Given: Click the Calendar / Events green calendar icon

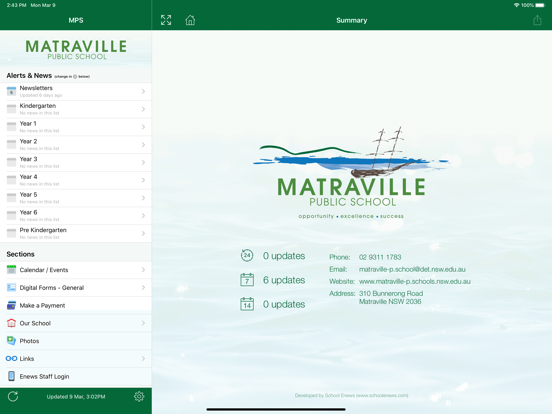Looking at the screenshot, I should (11, 270).
